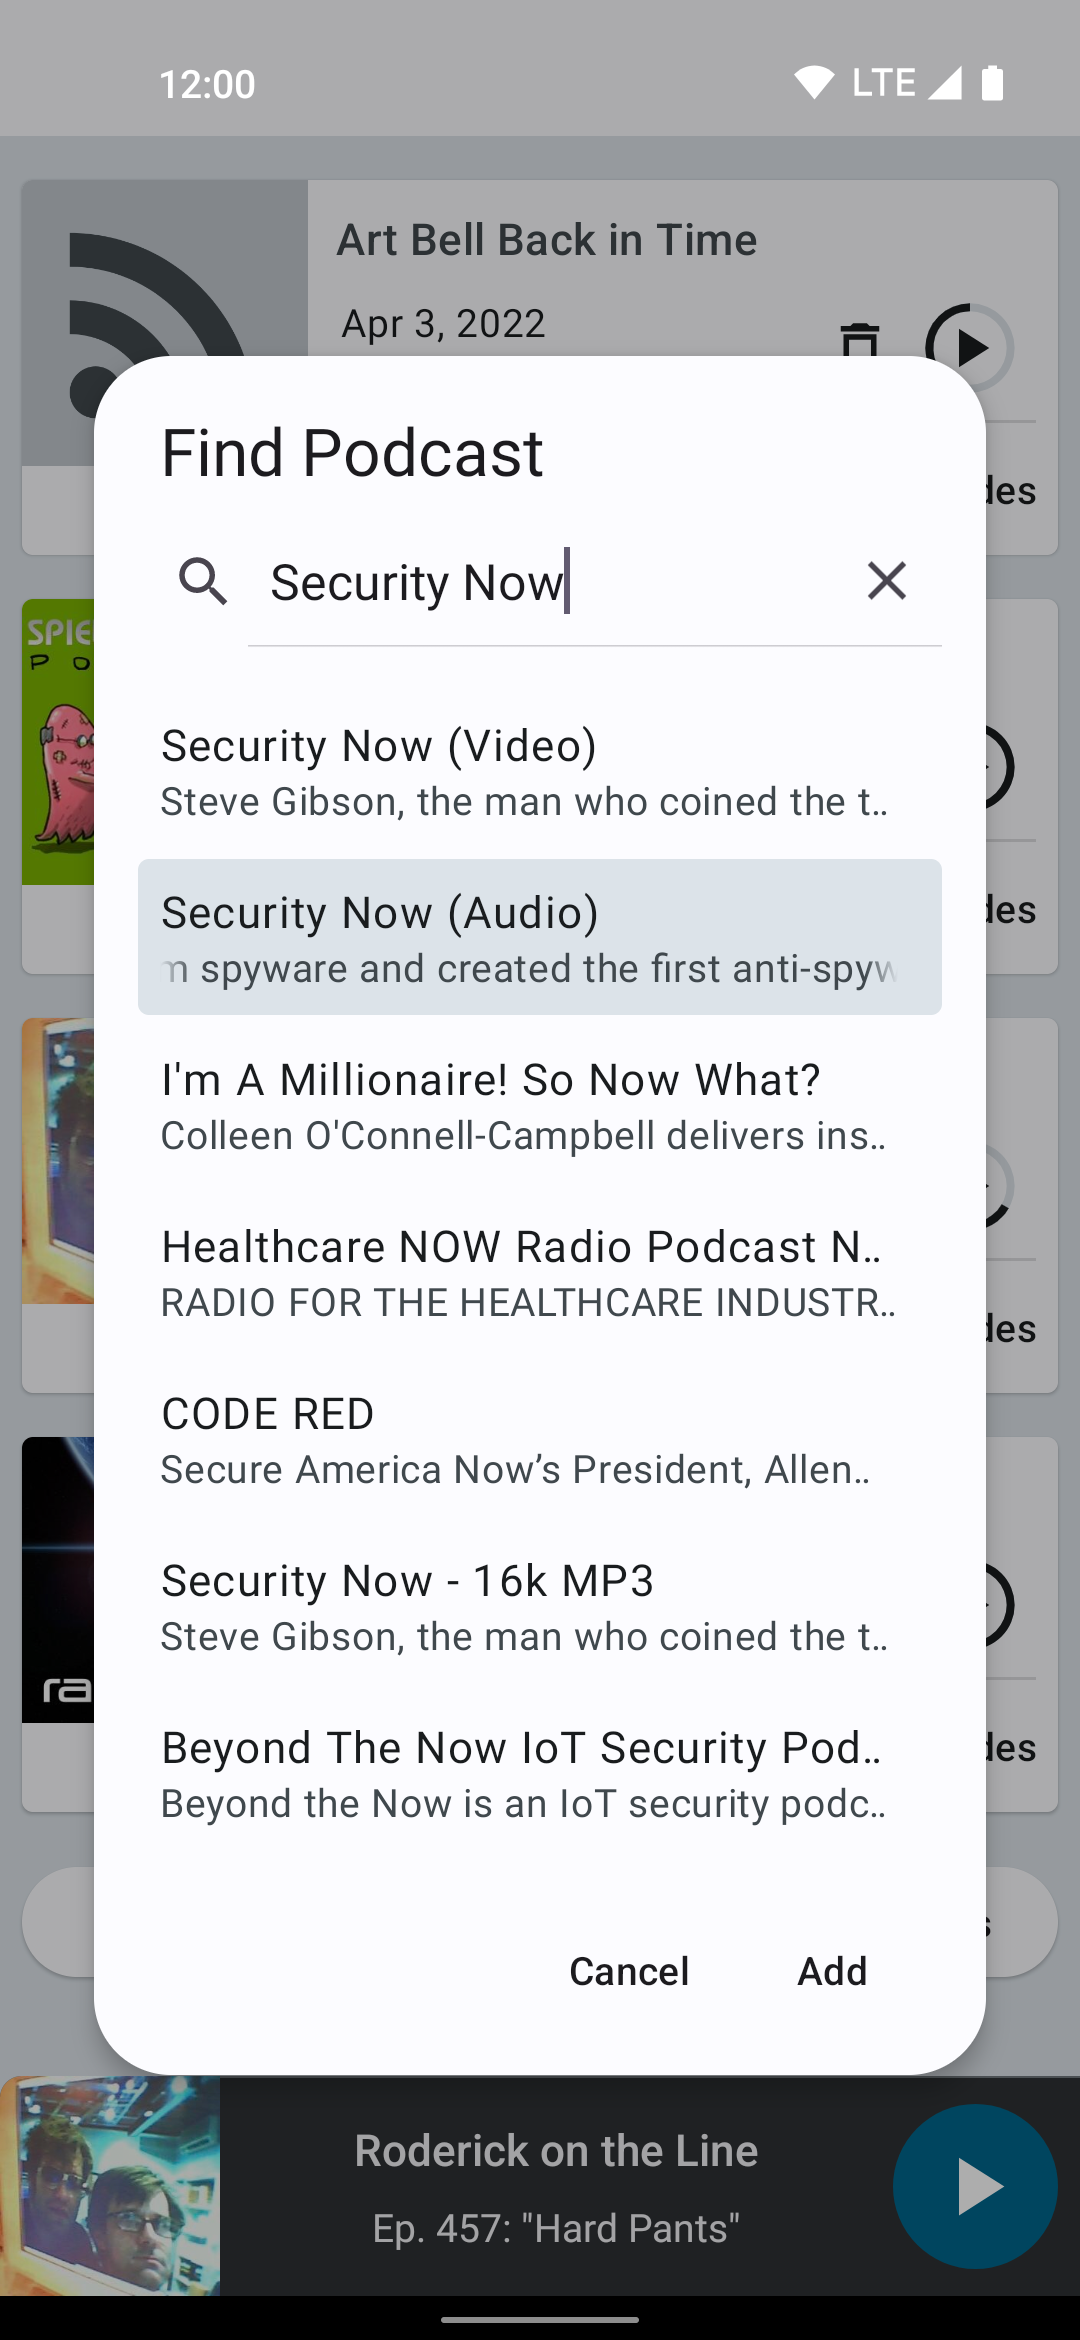Open Ep. 457 Hard Pants now-playing title
Screen dimensions: 1080x2340
click(556, 2228)
